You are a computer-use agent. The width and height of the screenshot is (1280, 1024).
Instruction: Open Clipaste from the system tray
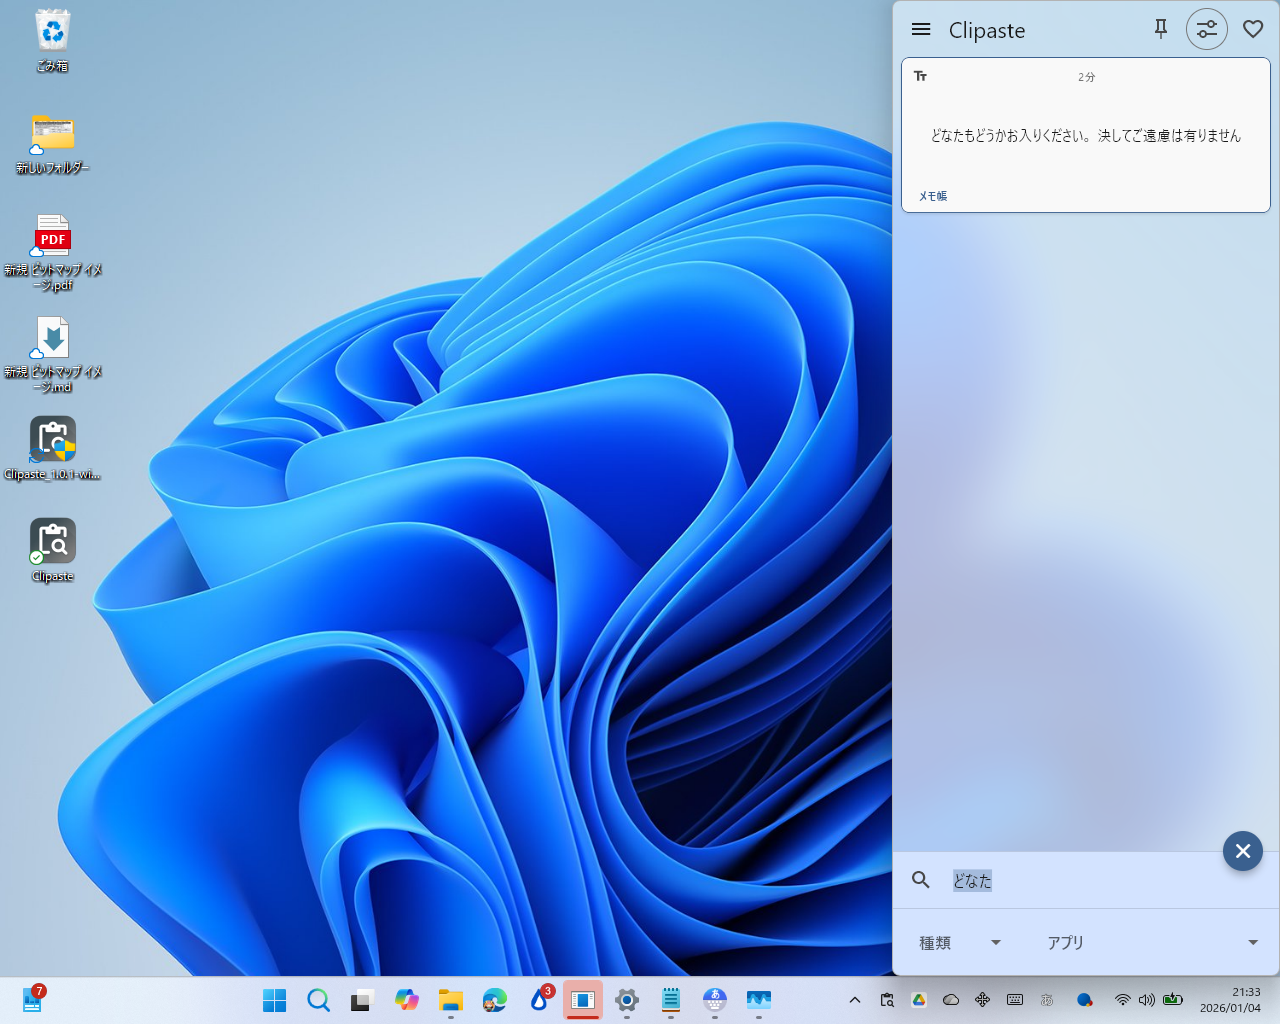(886, 999)
